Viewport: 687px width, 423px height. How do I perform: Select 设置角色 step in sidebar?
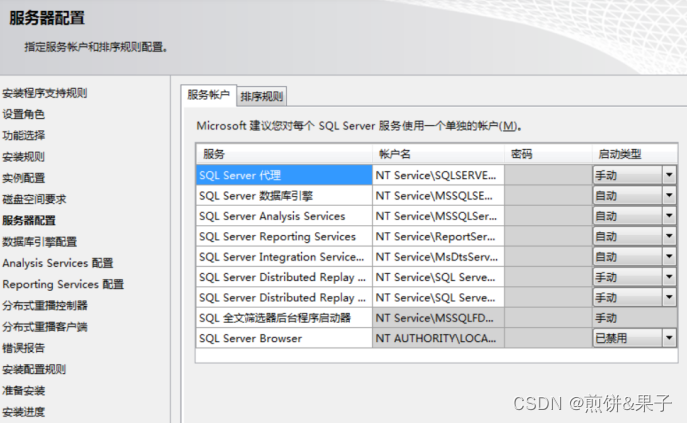point(23,114)
